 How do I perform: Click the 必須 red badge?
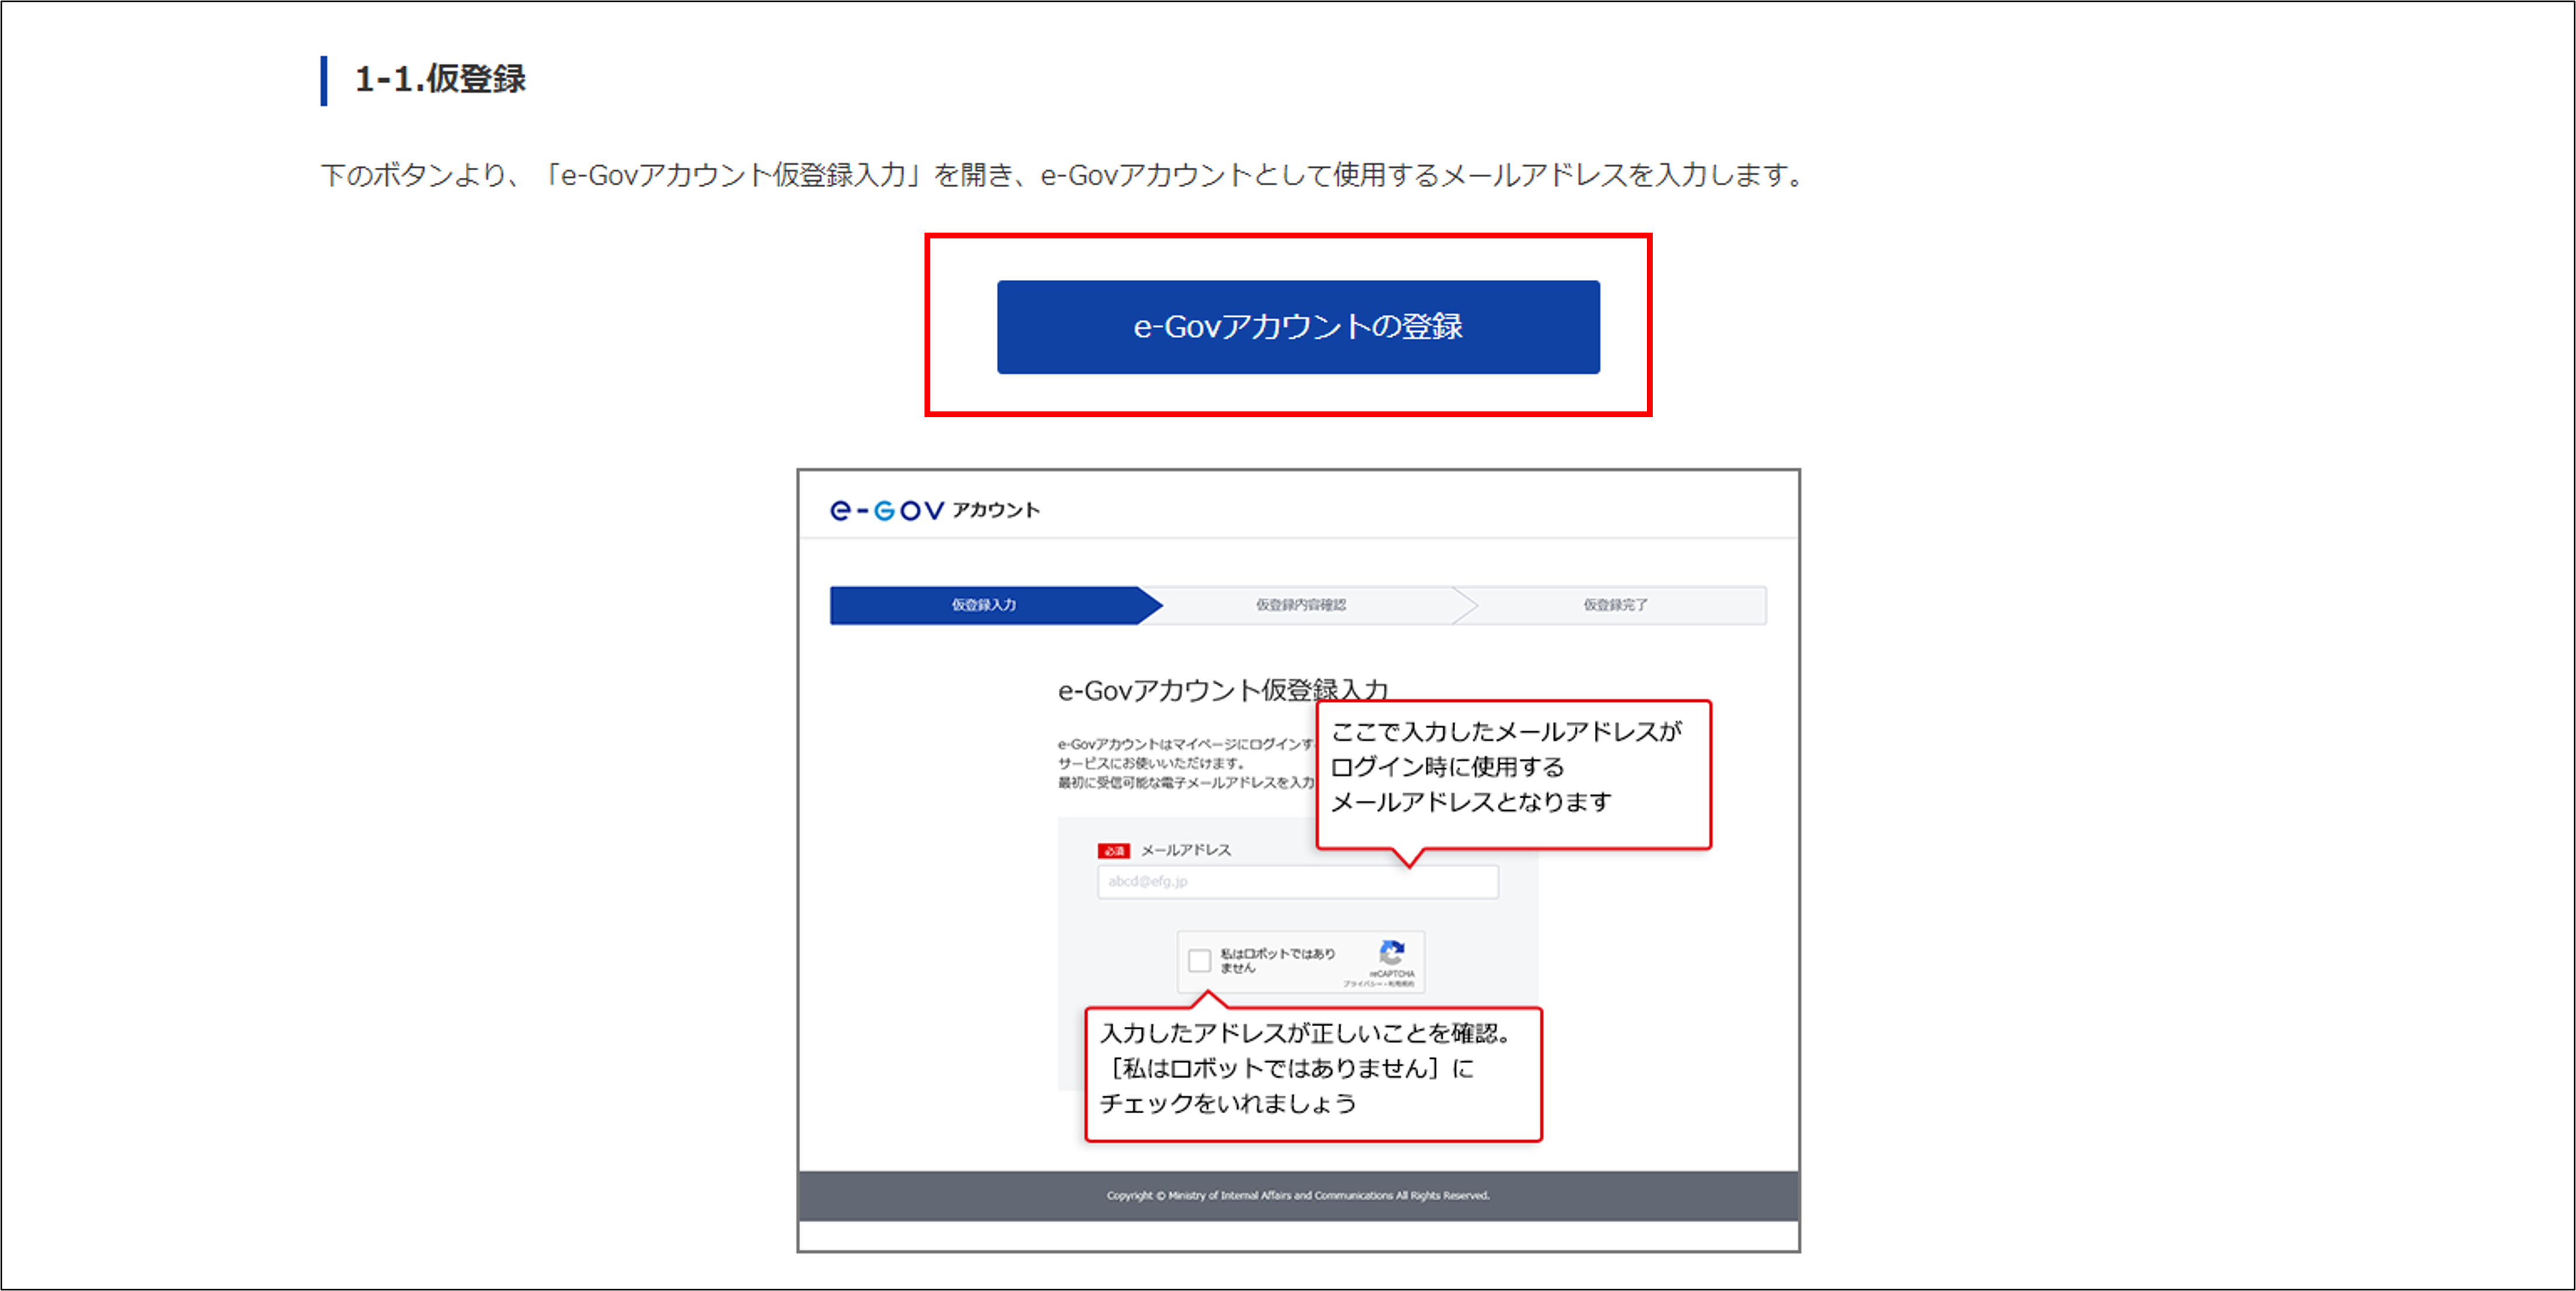[x=1114, y=851]
